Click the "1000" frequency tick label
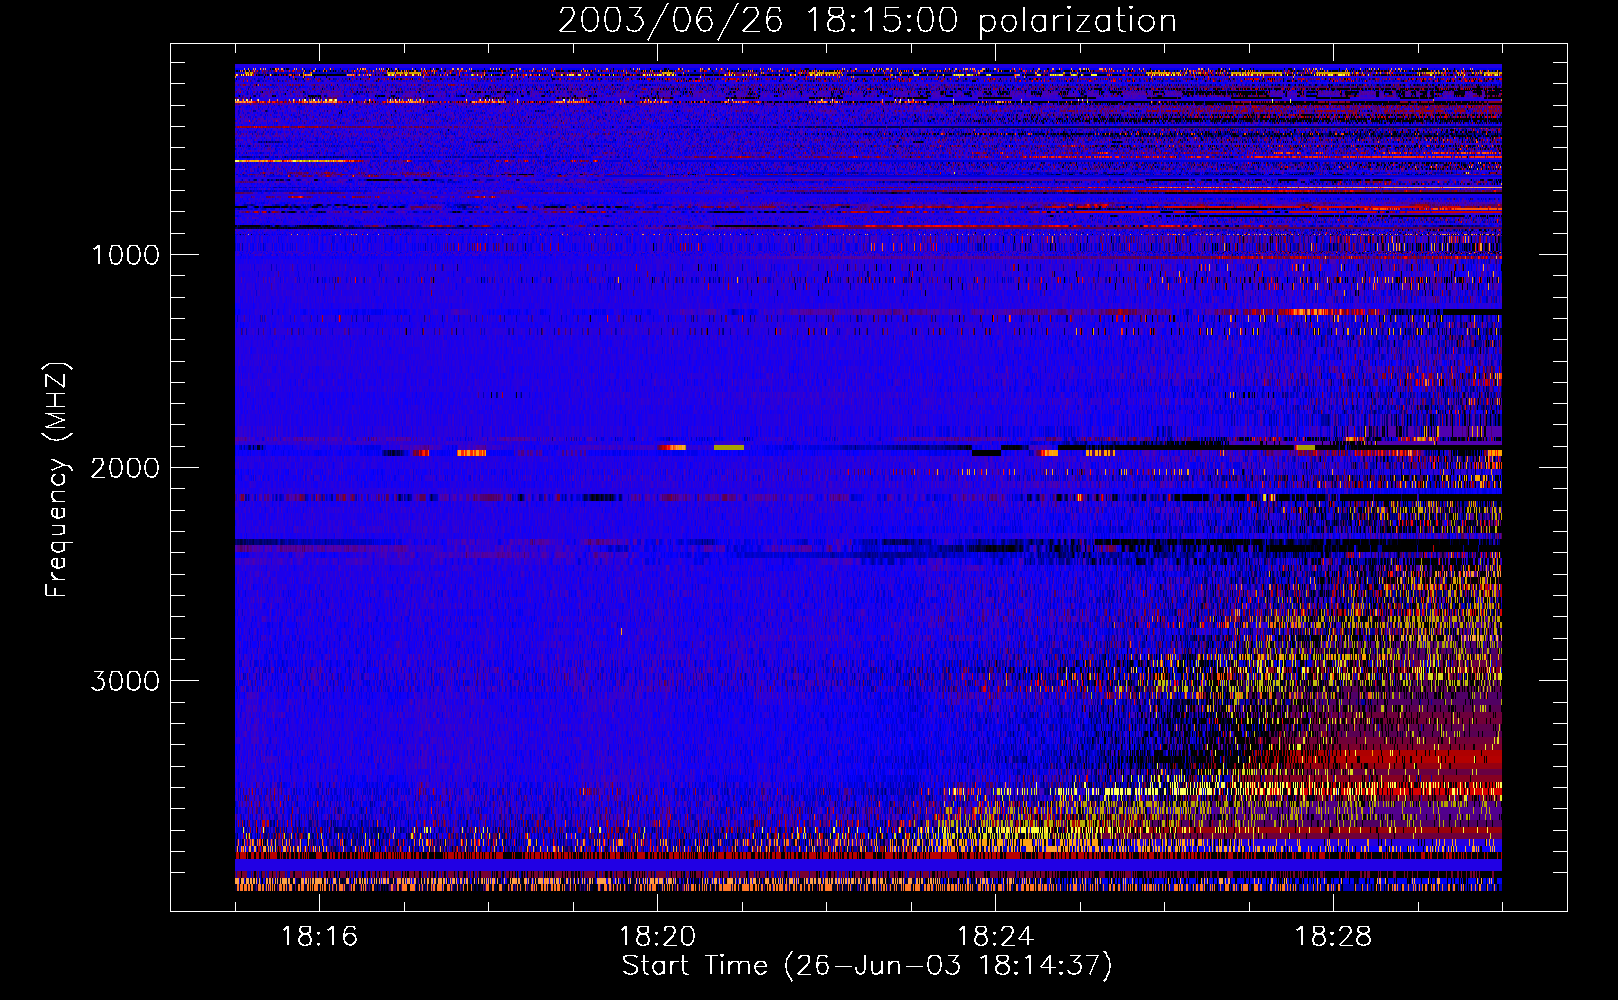 pos(125,255)
